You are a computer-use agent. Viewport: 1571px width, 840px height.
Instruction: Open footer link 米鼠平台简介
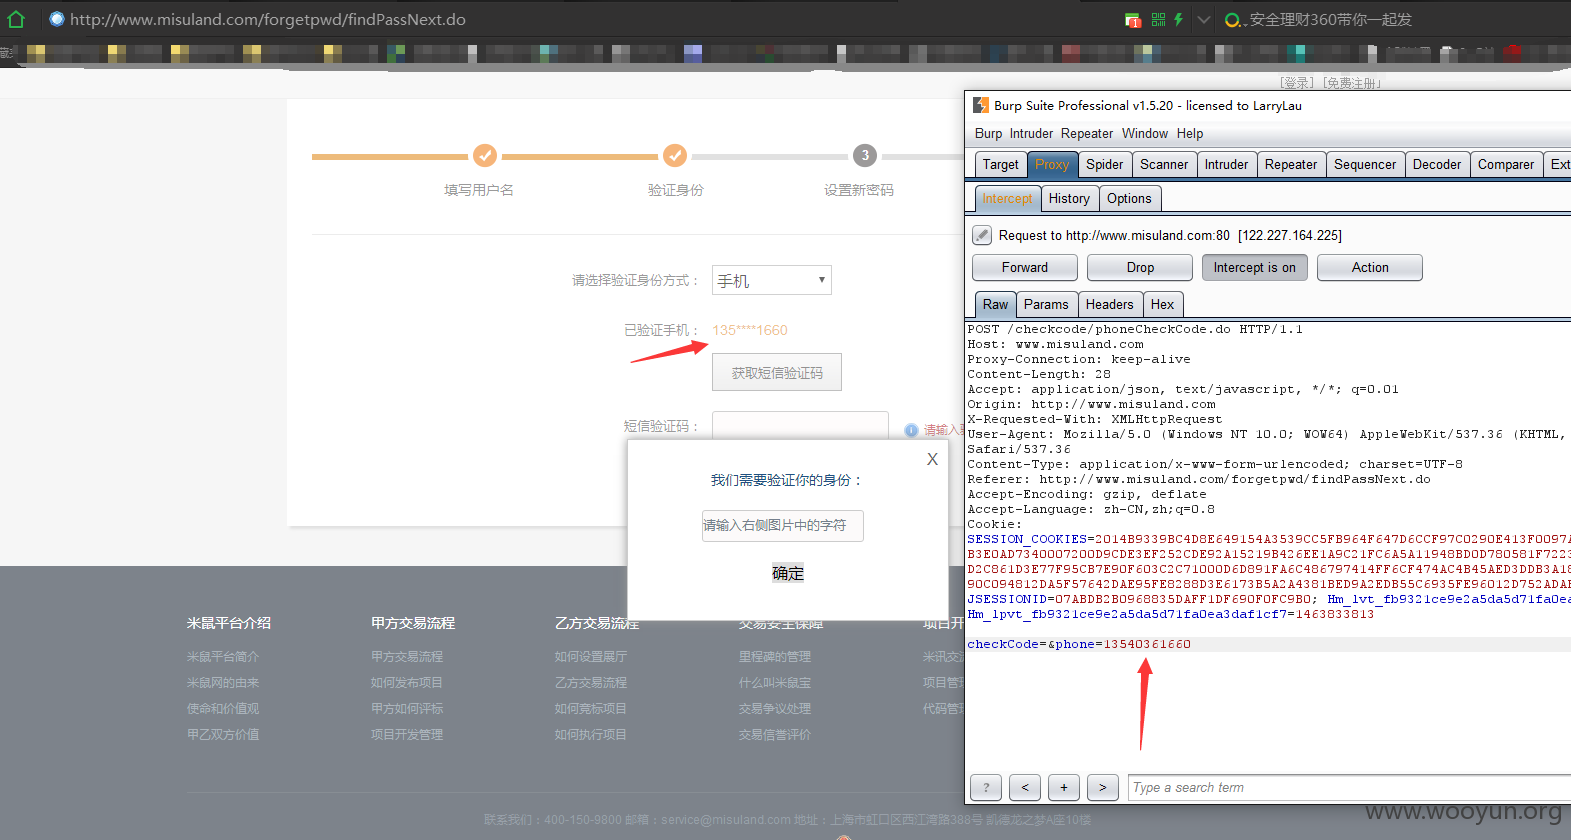click(223, 657)
